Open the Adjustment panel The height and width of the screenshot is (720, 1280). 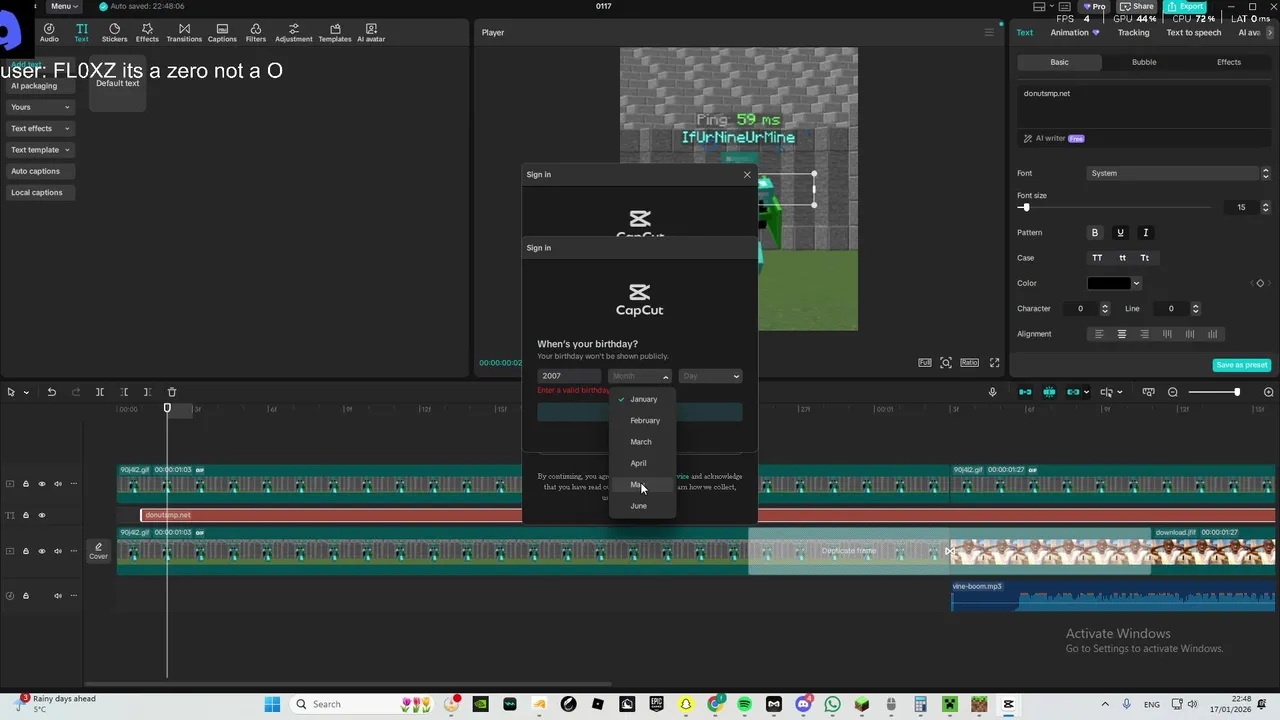pos(293,33)
